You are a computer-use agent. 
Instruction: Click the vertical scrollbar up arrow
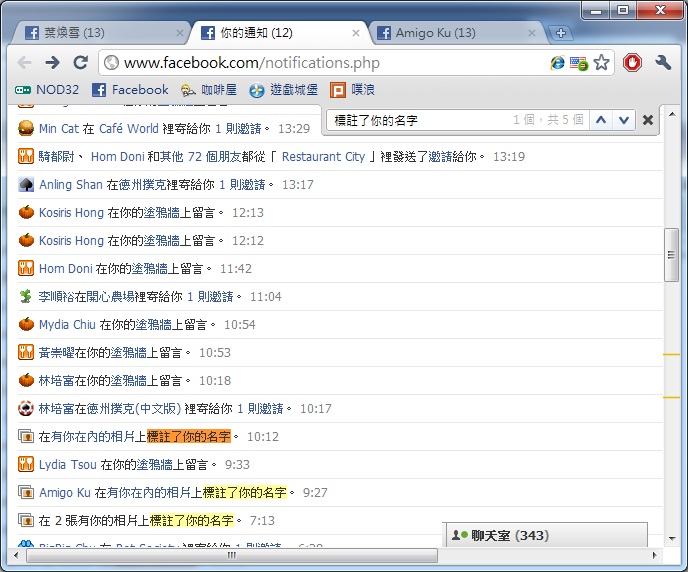point(672,114)
